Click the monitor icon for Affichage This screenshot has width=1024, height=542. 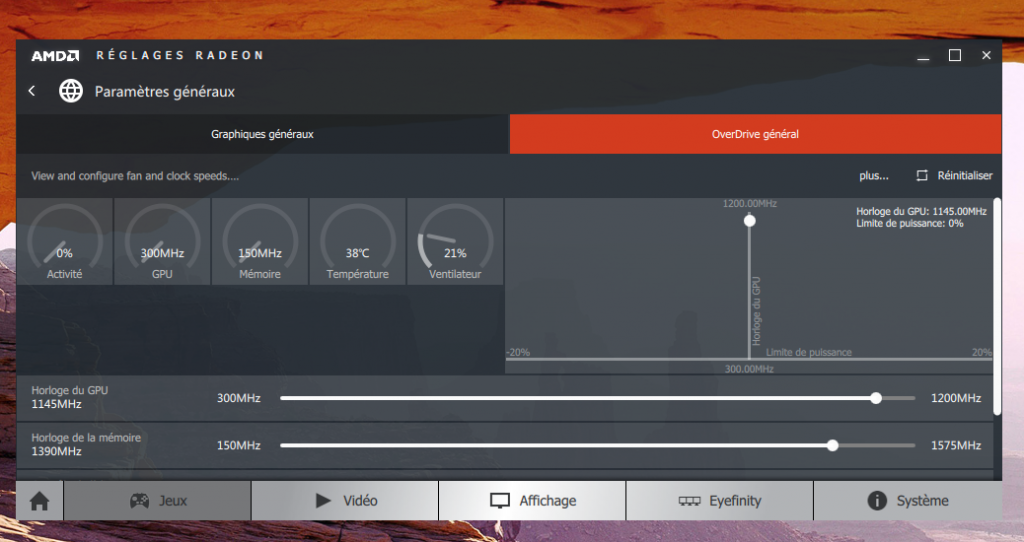500,501
